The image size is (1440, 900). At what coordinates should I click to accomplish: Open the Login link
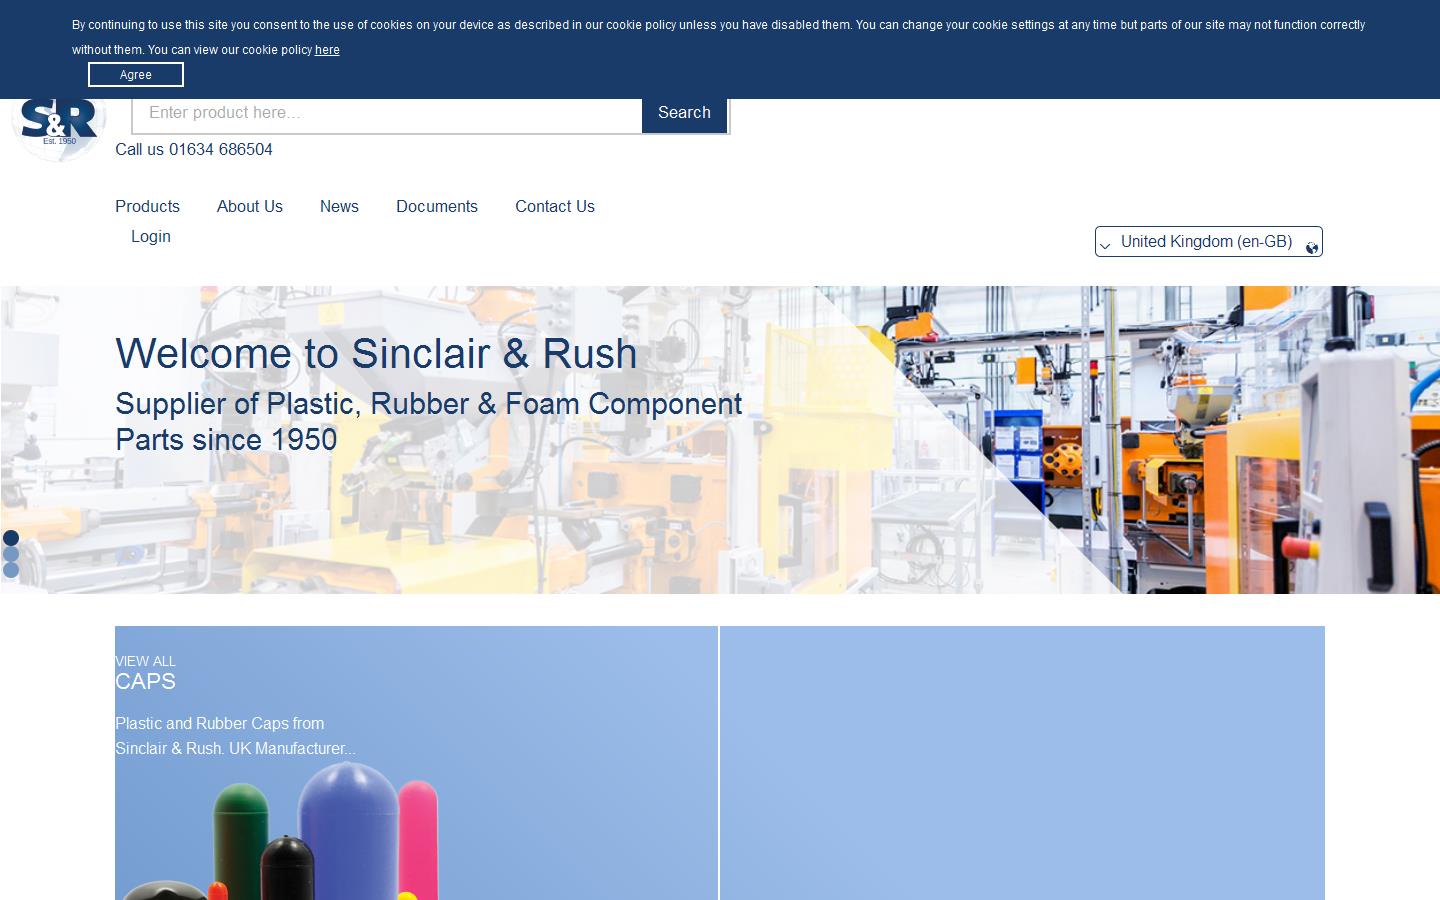tap(151, 236)
